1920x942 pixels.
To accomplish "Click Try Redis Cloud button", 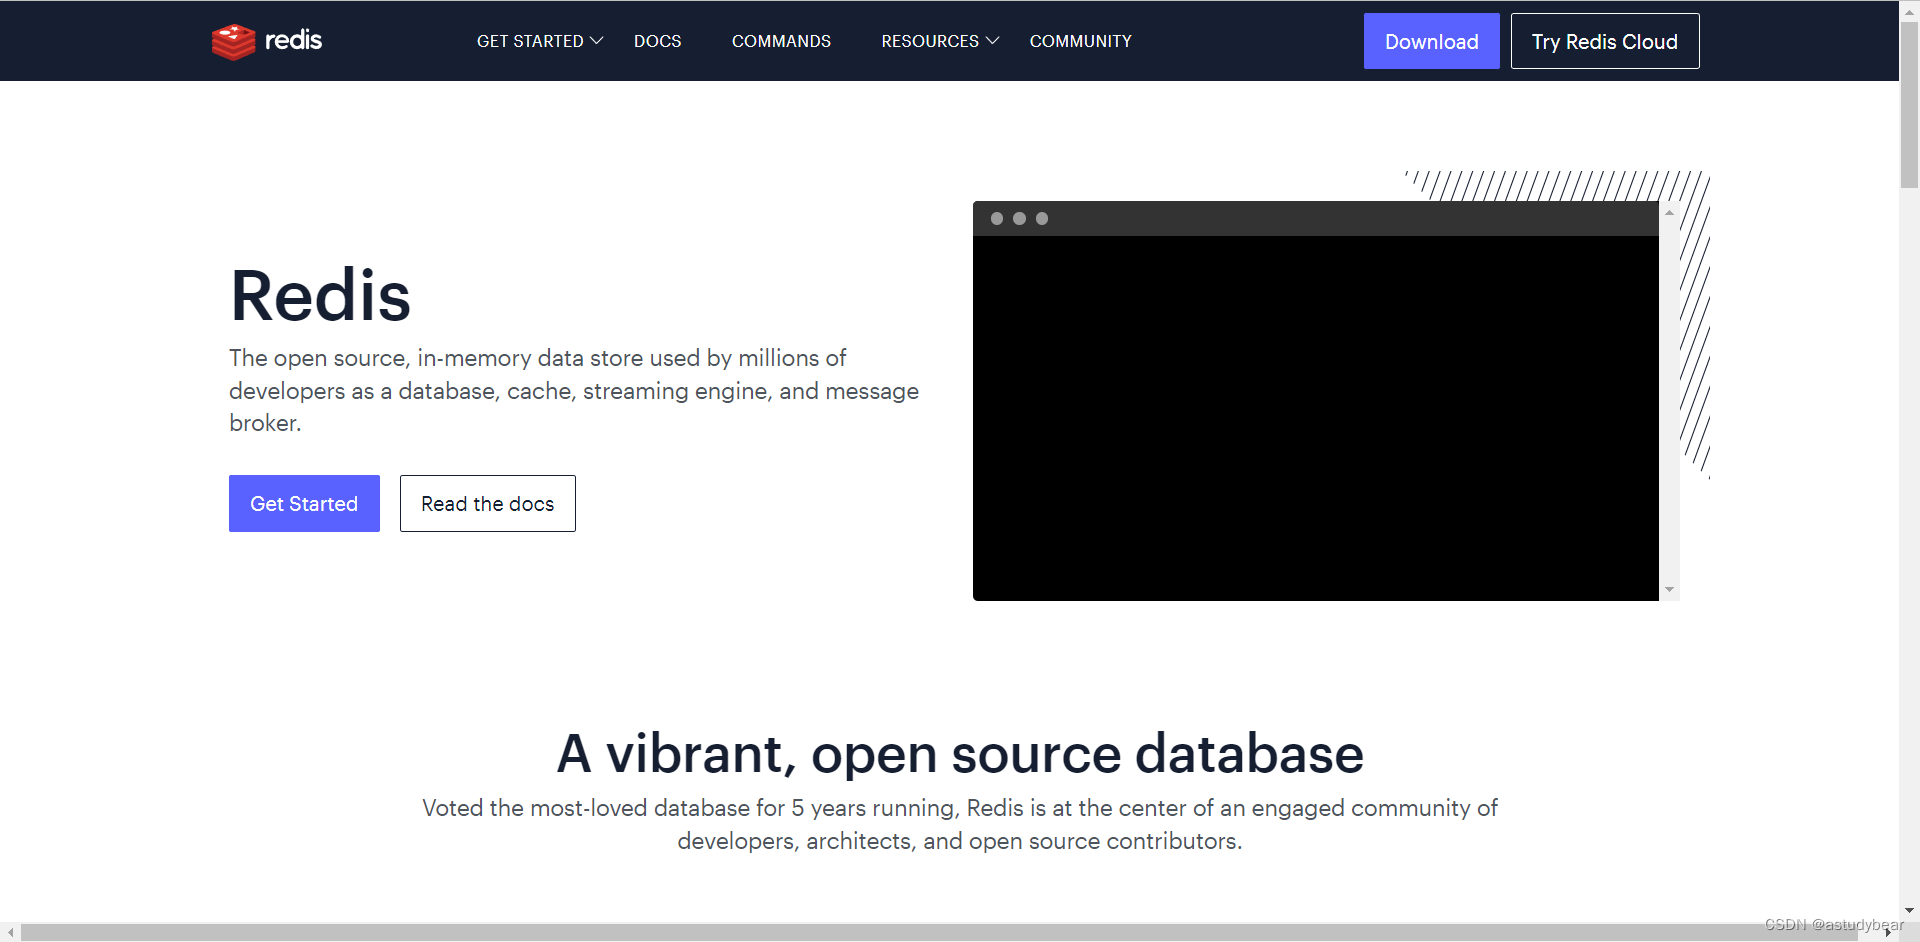I will [x=1604, y=41].
